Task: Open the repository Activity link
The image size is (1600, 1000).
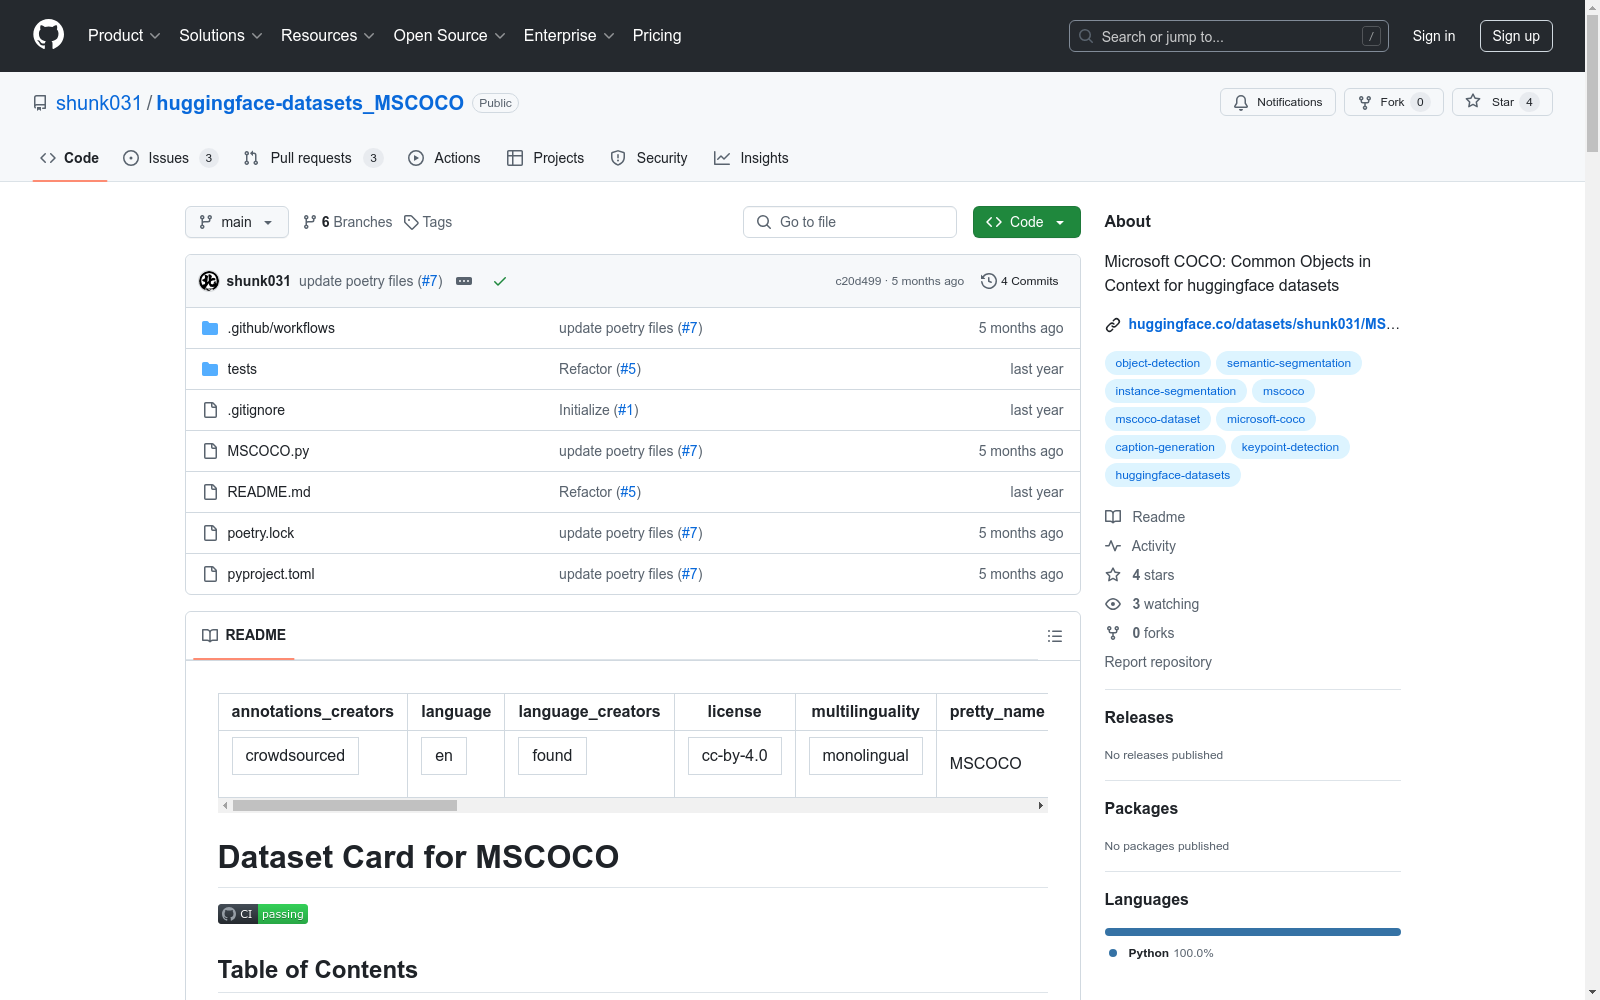Action: coord(1140,546)
